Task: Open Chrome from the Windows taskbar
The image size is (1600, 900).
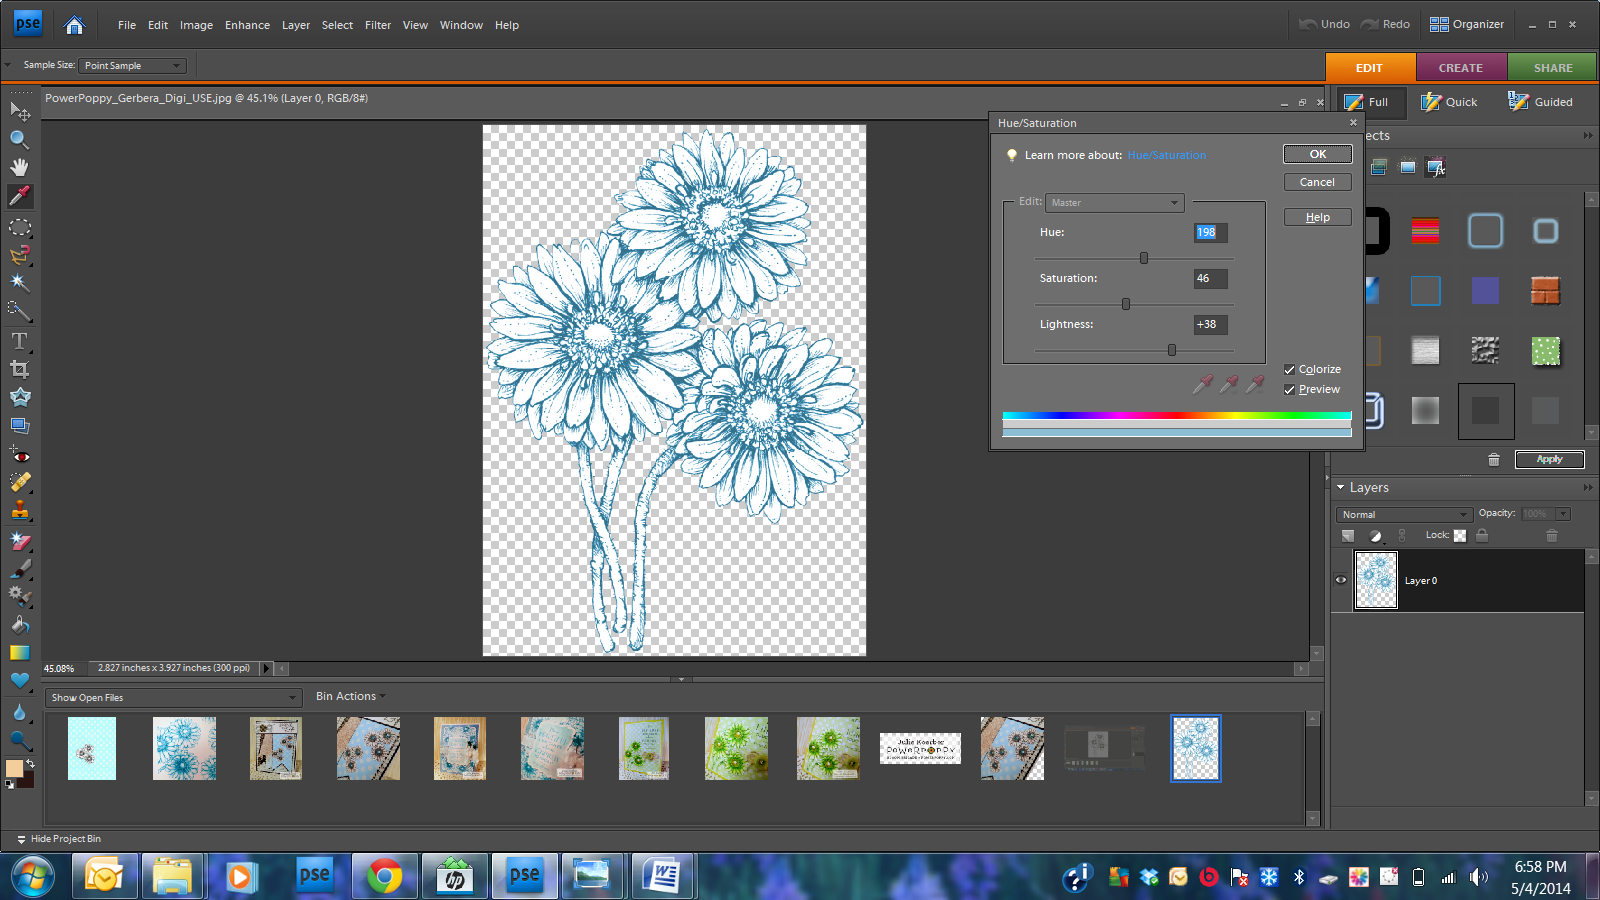Action: pyautogui.click(x=384, y=877)
